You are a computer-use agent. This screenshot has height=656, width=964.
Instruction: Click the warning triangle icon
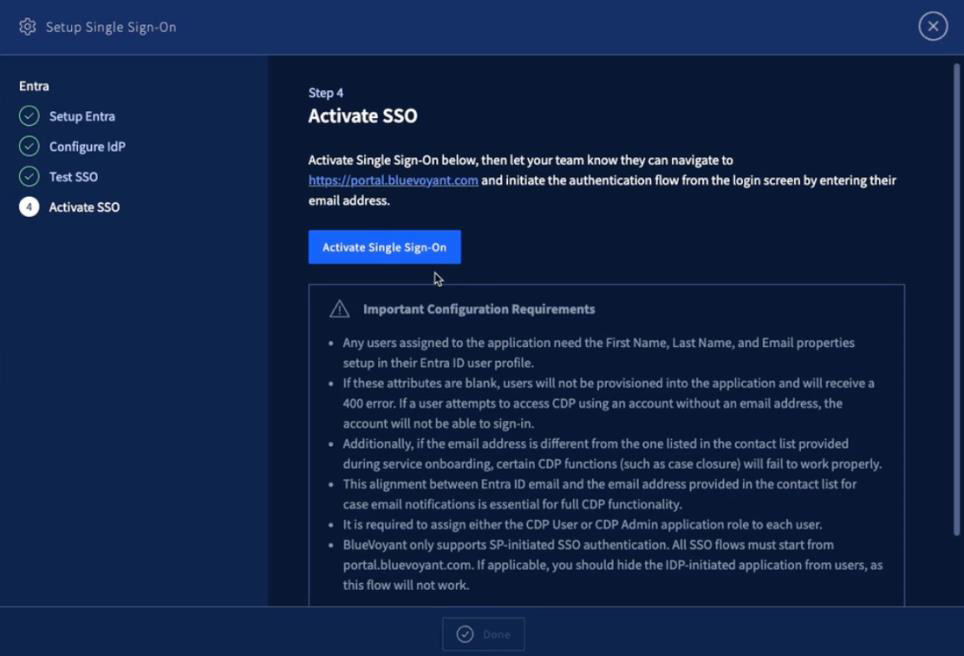(x=339, y=309)
